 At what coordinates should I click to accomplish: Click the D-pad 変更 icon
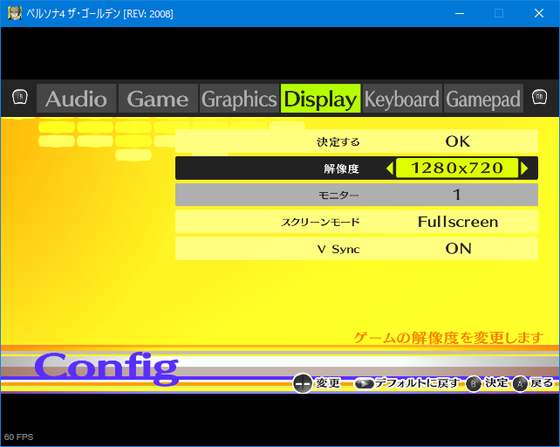(x=303, y=383)
